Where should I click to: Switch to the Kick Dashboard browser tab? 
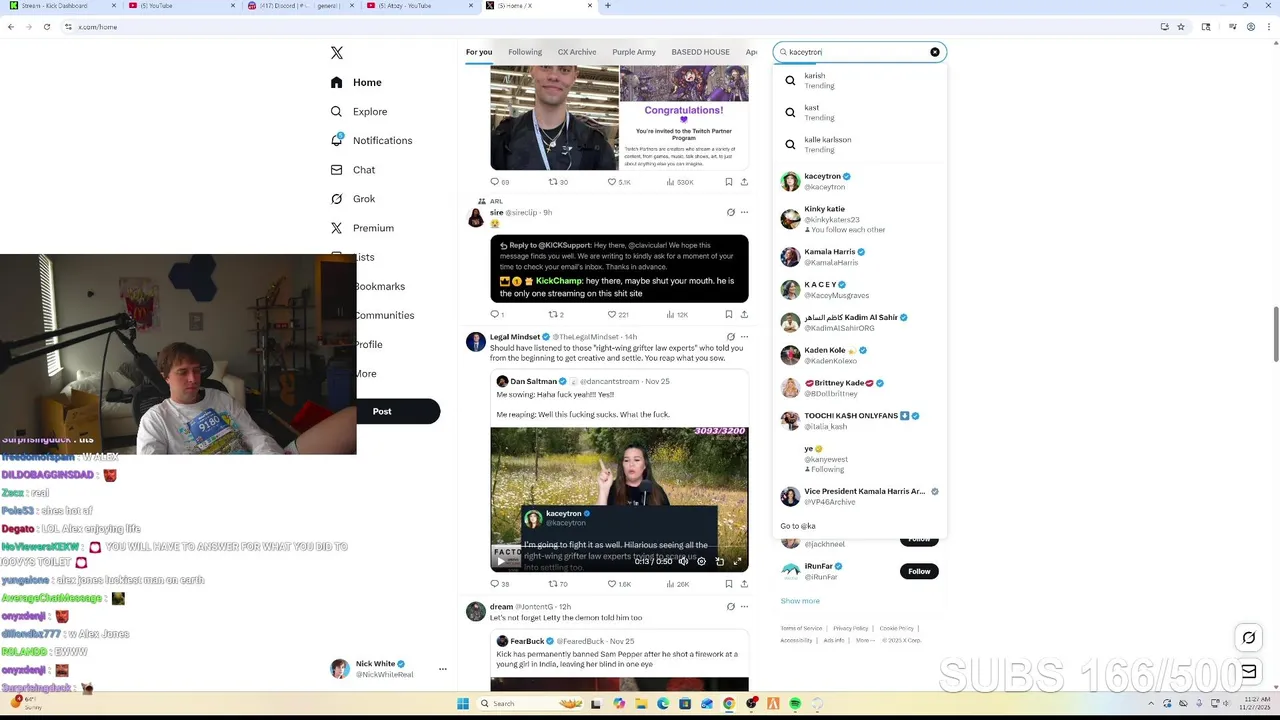pyautogui.click(x=62, y=5)
